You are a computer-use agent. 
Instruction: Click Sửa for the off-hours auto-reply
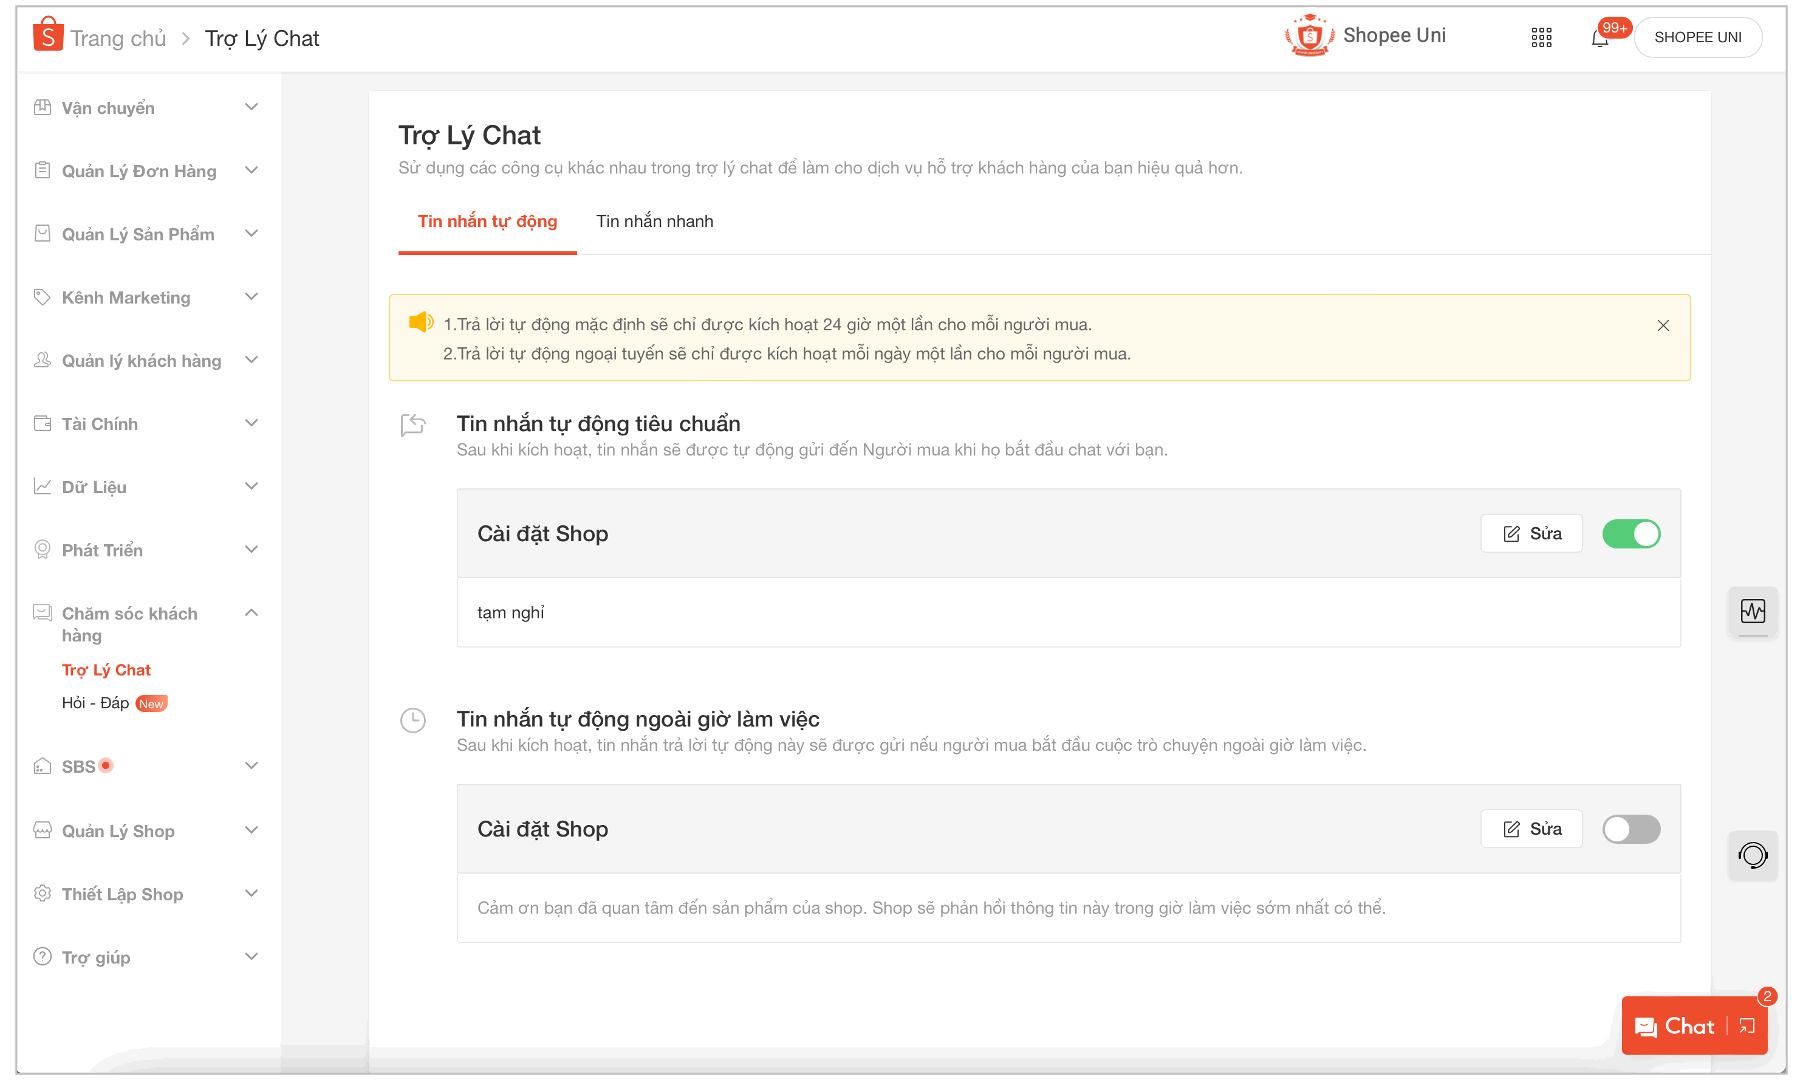pyautogui.click(x=1531, y=829)
